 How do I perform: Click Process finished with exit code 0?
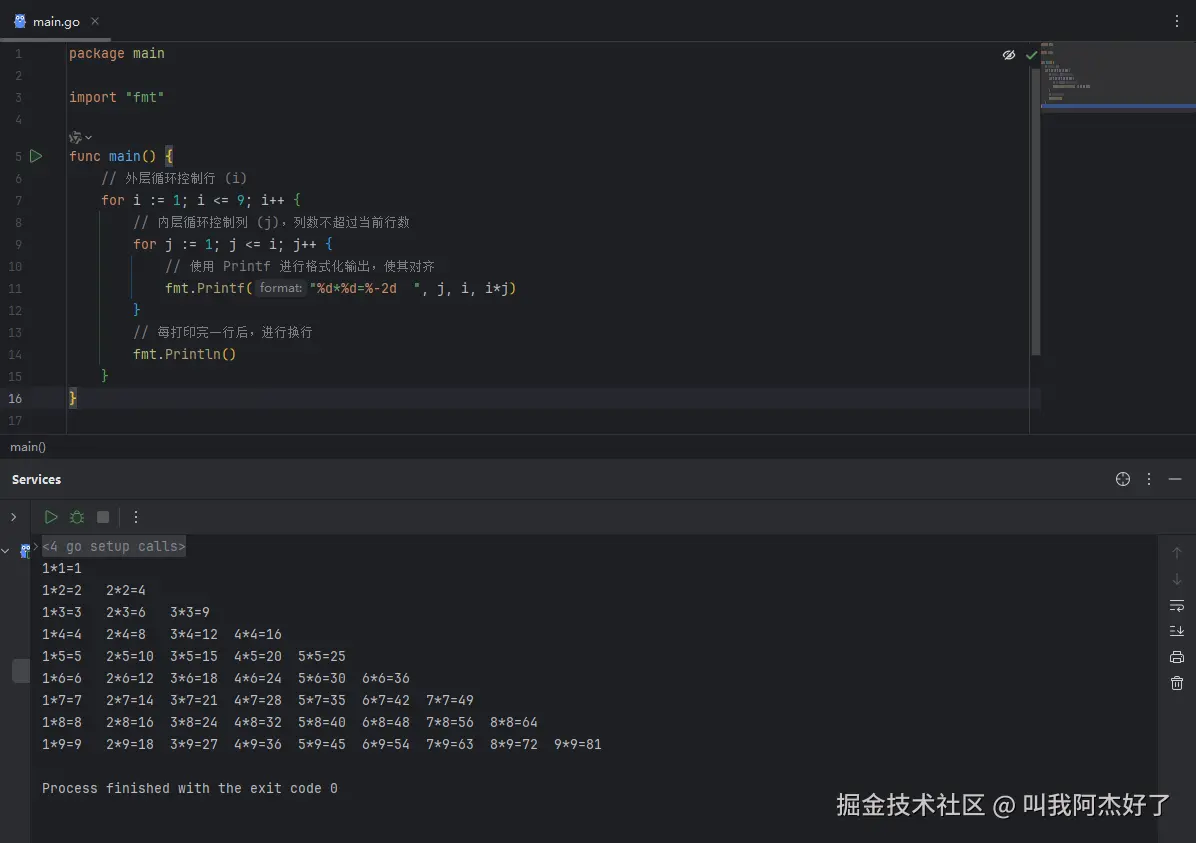189,788
